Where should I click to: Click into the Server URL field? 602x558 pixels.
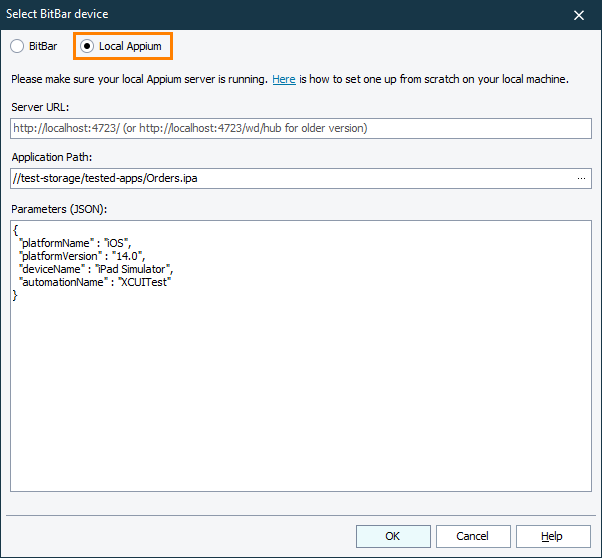(300, 128)
